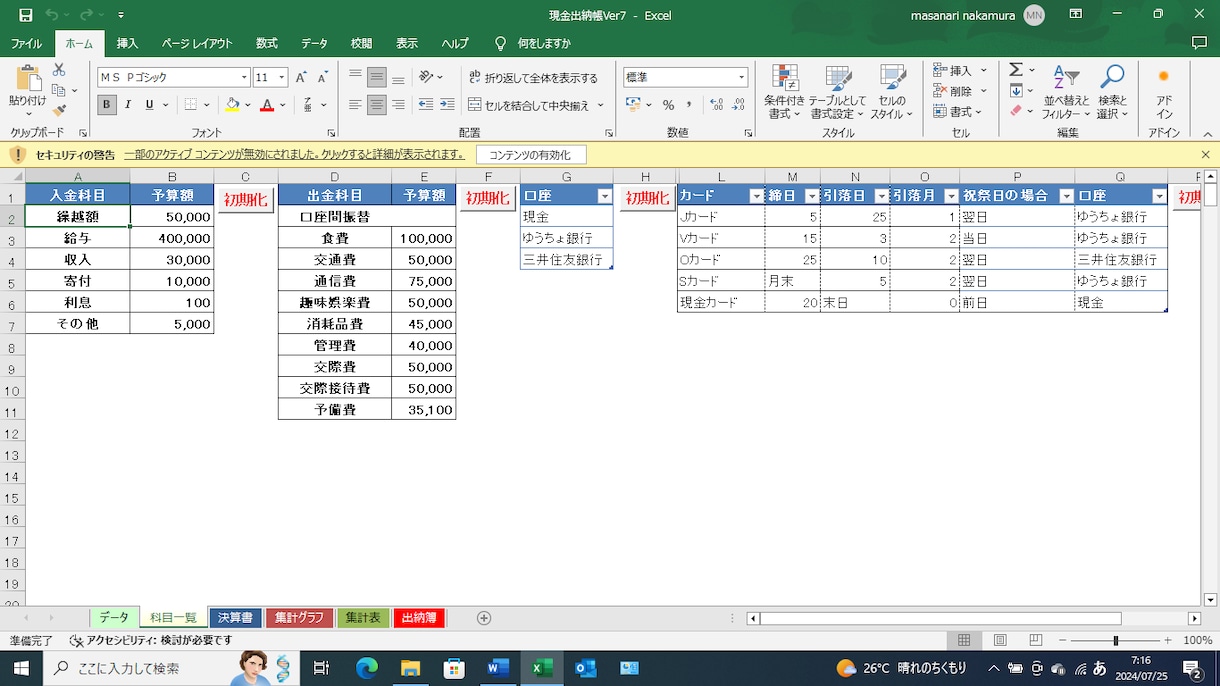This screenshot has height=686, width=1220.
Task: Switch to the 集計グラフ sheet tab
Action: tap(299, 618)
